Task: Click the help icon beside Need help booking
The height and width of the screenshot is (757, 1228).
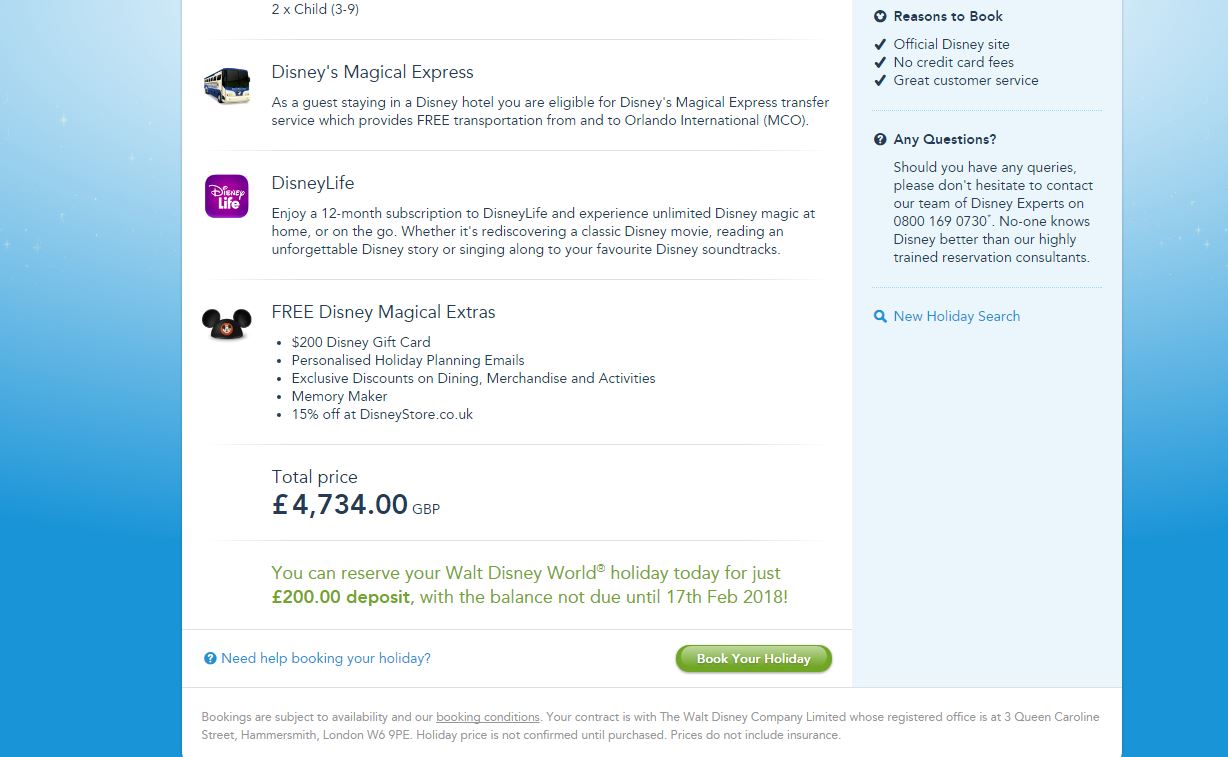Action: tap(210, 659)
